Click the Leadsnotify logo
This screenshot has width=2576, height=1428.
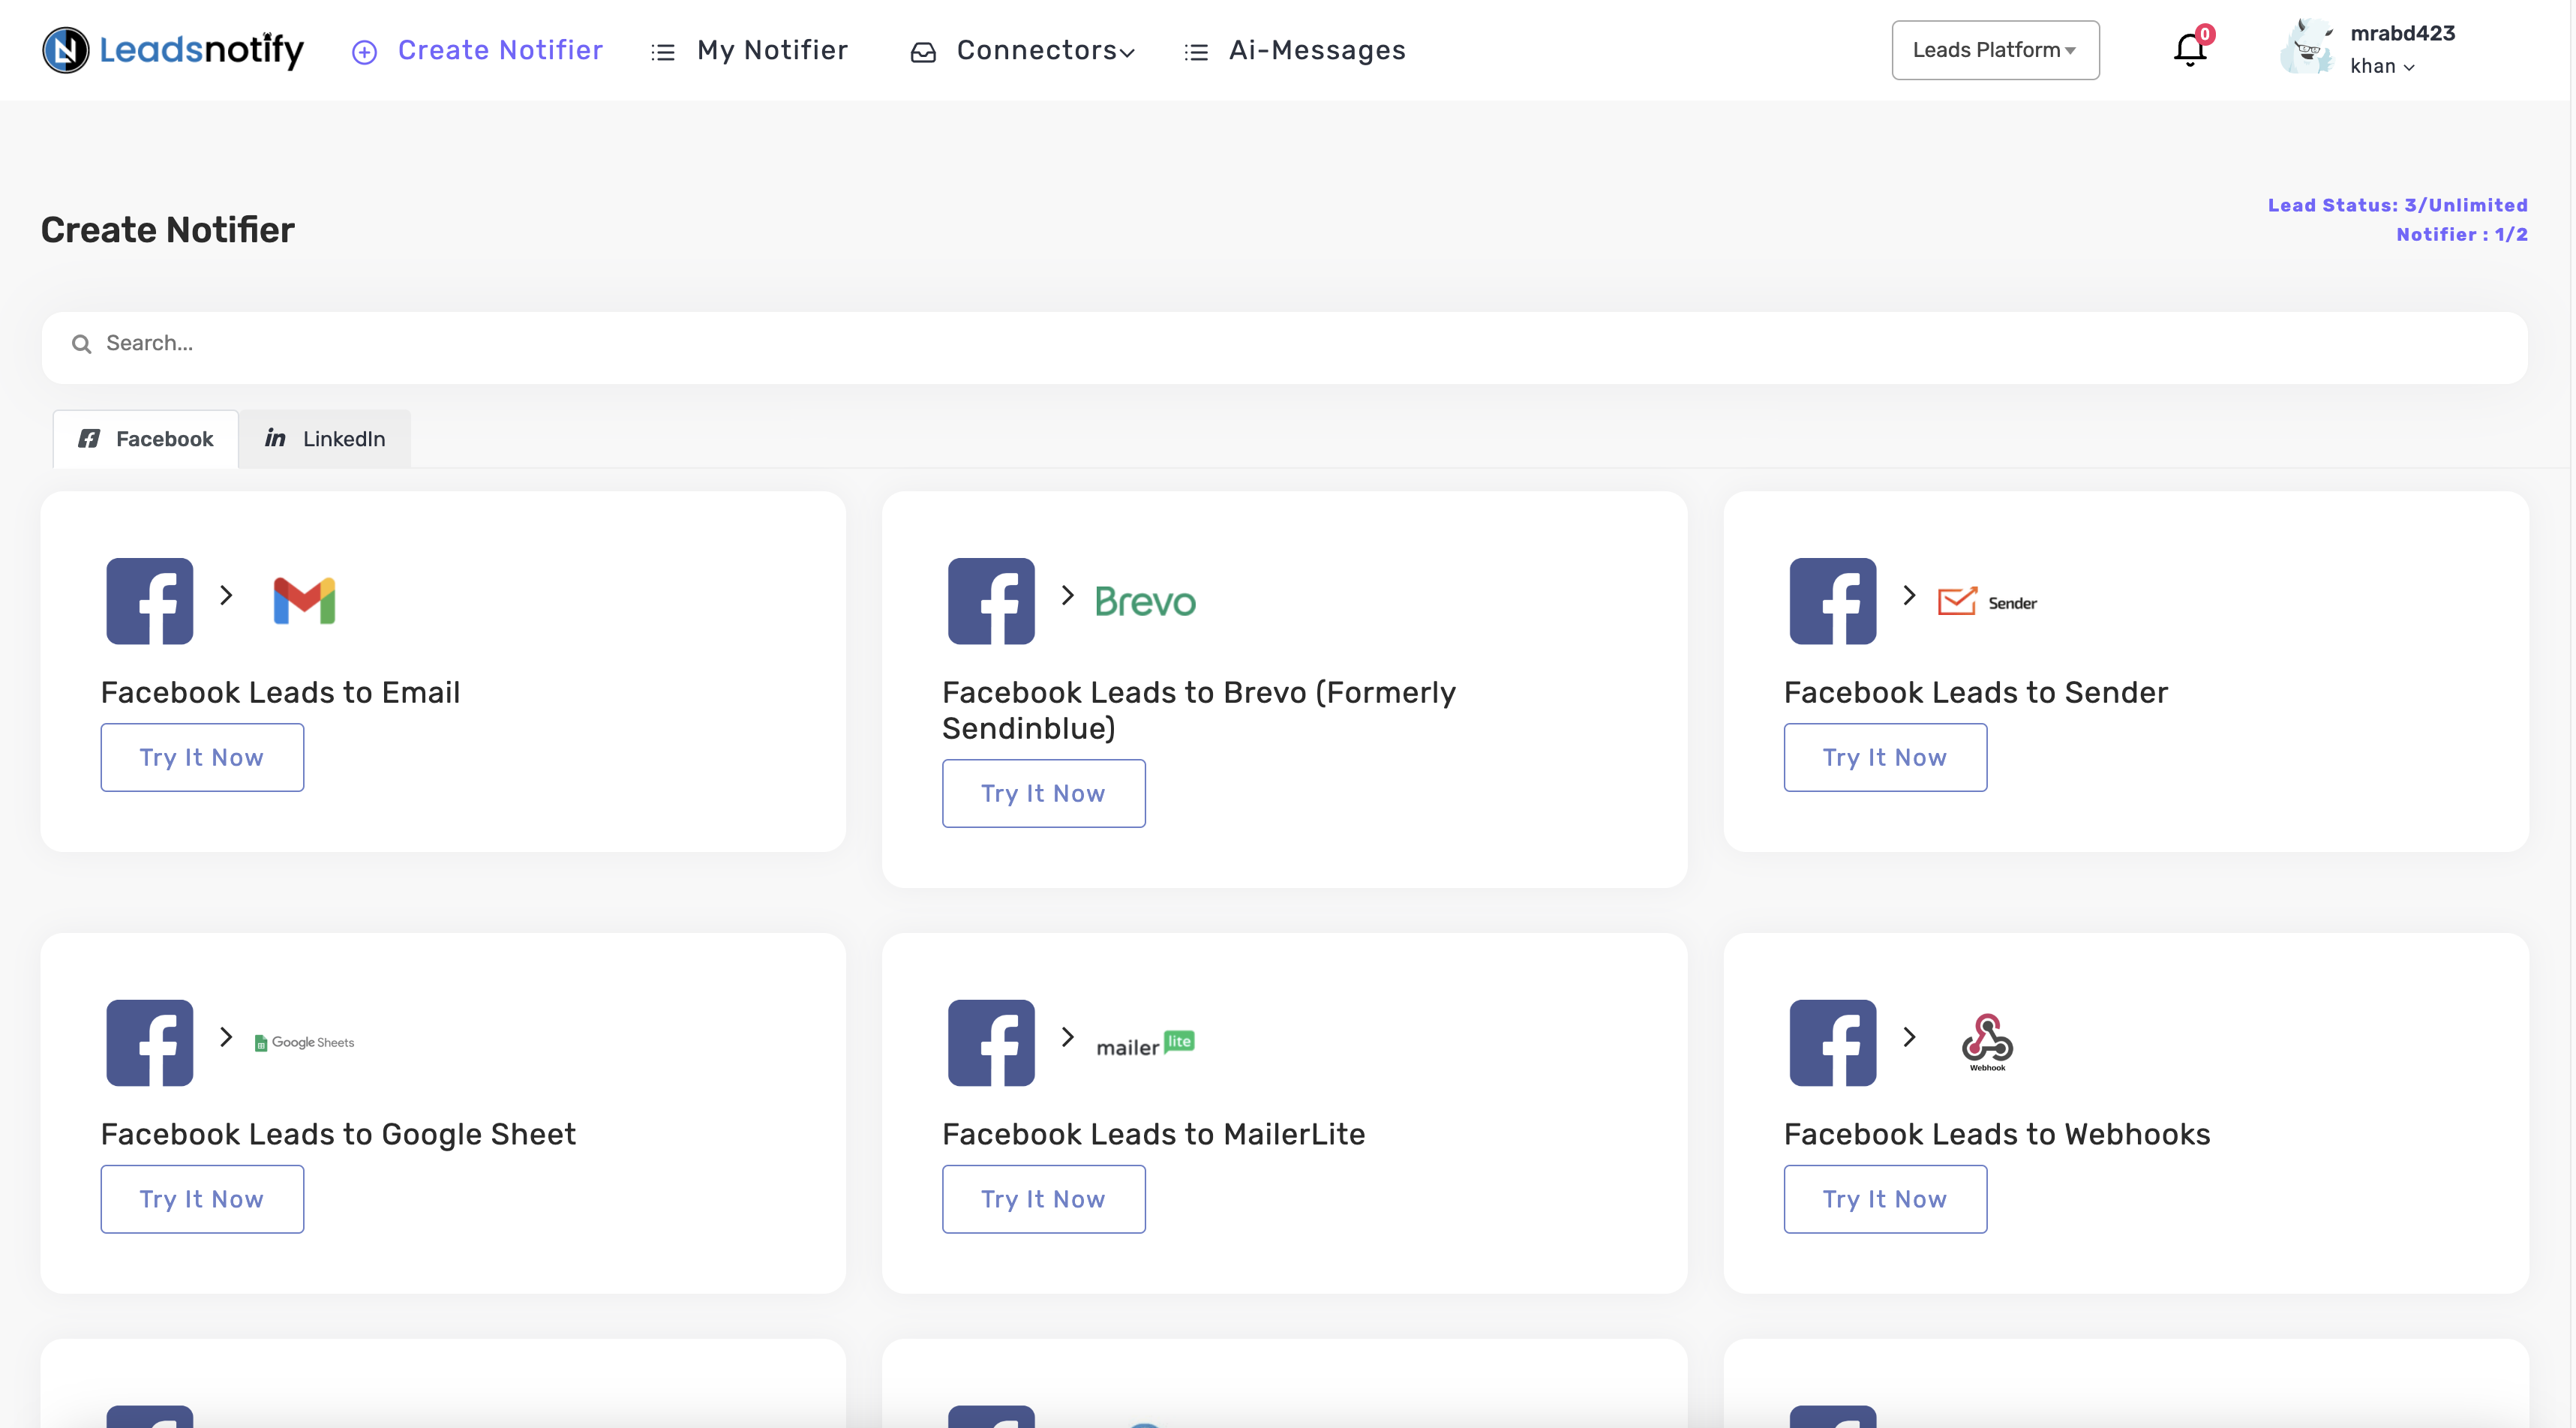point(173,50)
